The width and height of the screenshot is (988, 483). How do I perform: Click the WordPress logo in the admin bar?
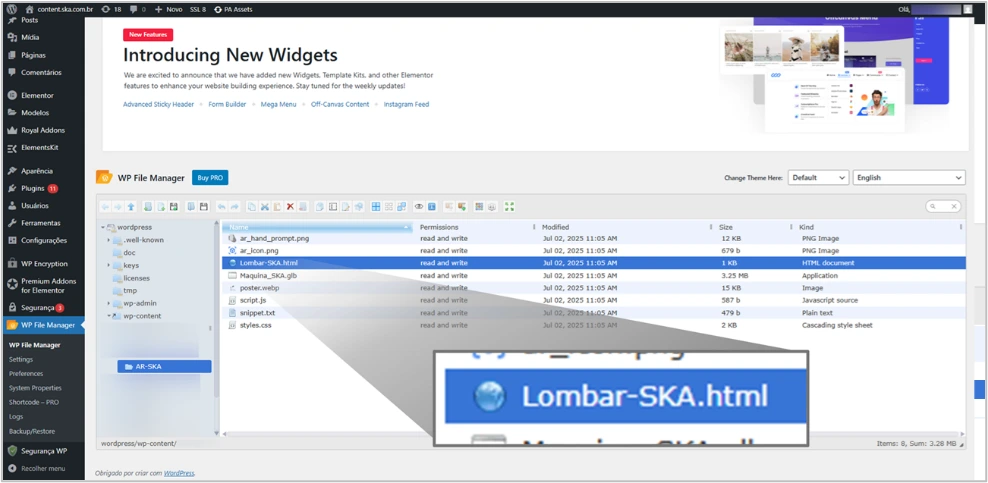click(x=11, y=9)
